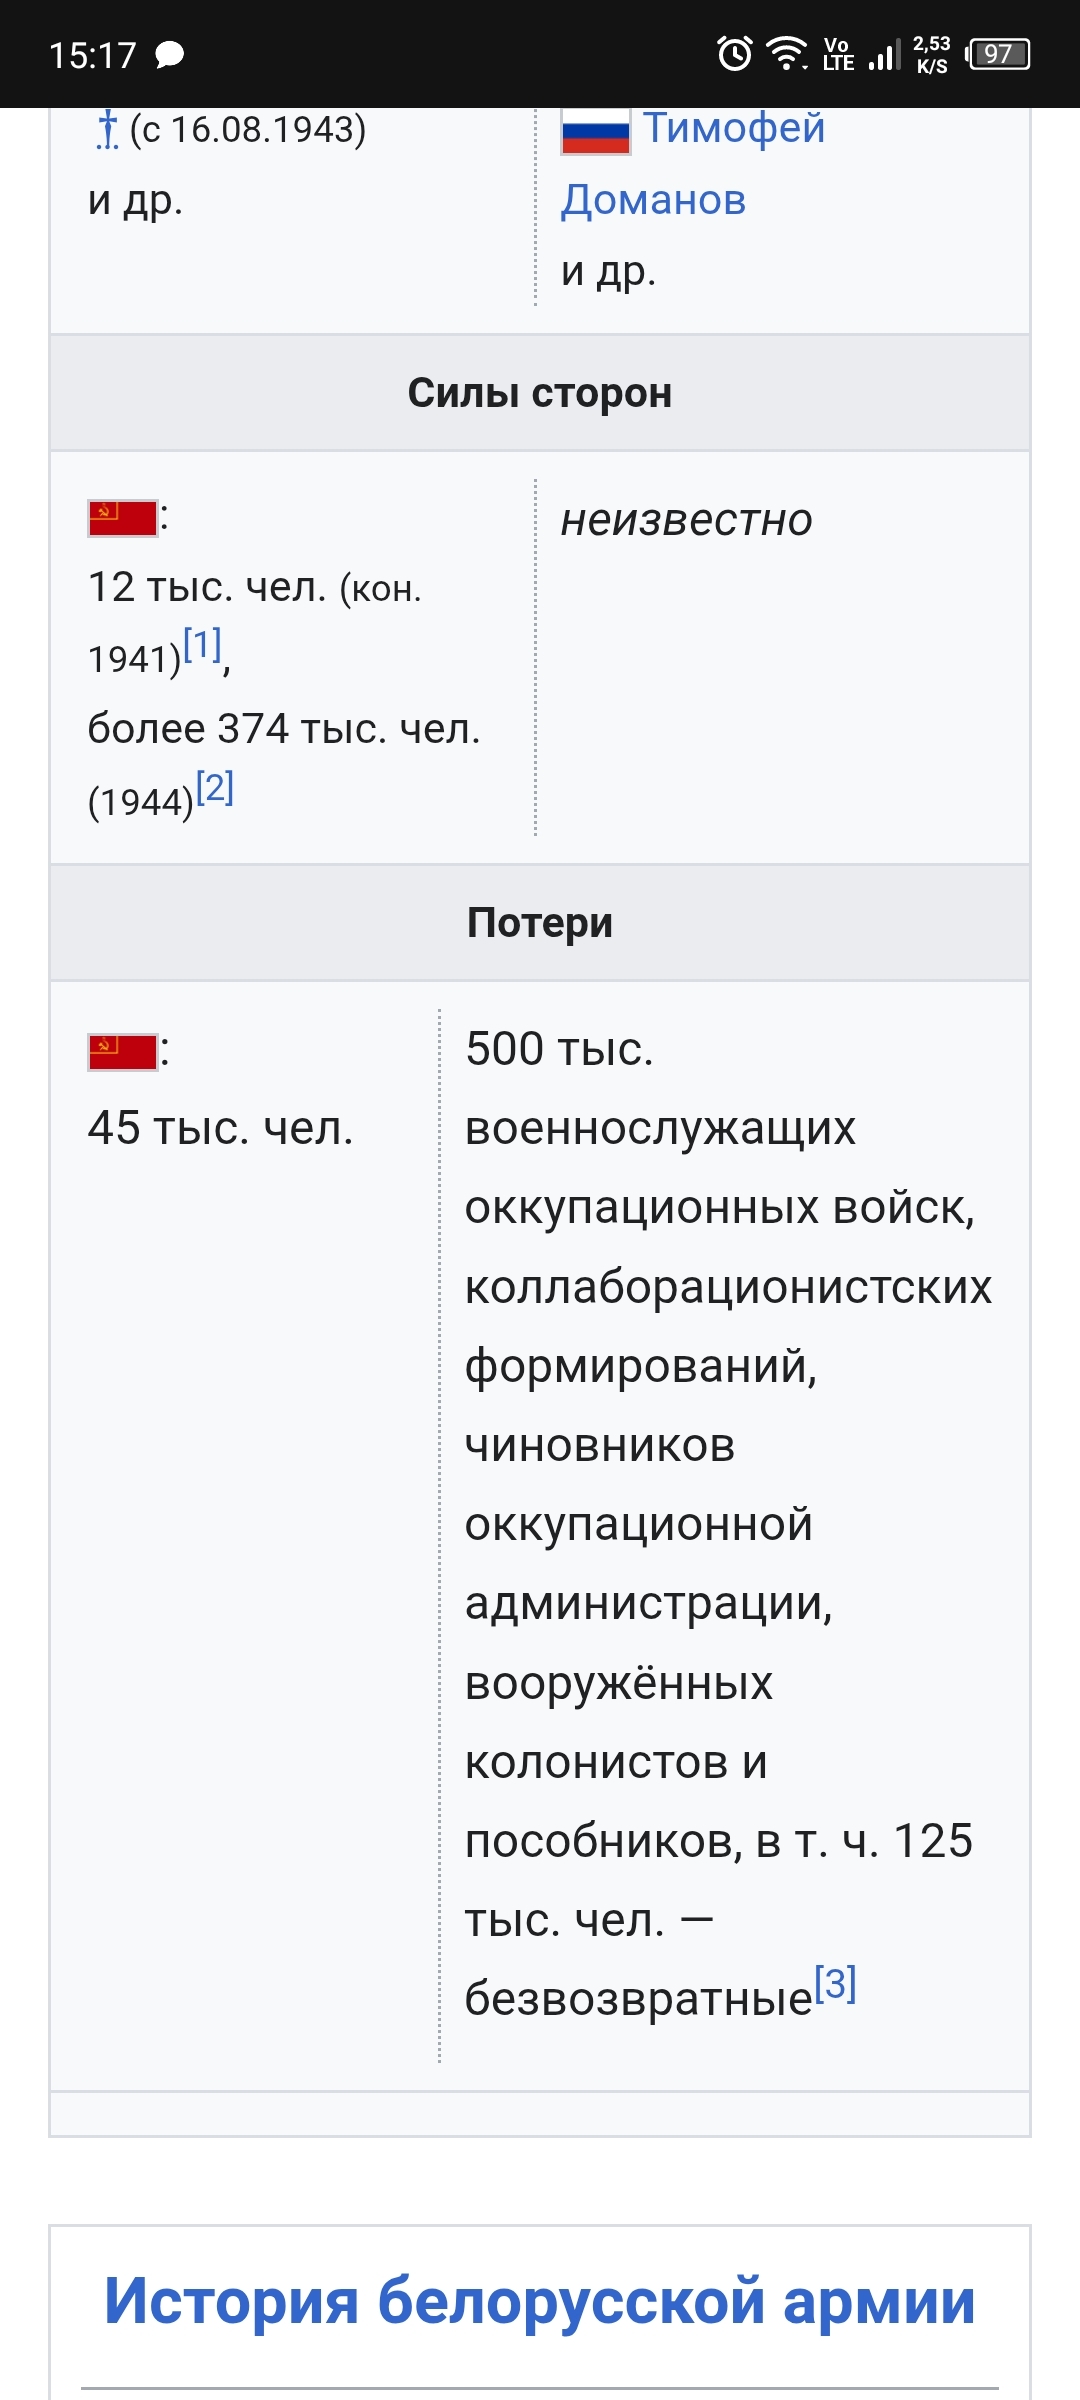The width and height of the screenshot is (1080, 2400).
Task: Tap the clock showing 15:17
Action: point(93,55)
